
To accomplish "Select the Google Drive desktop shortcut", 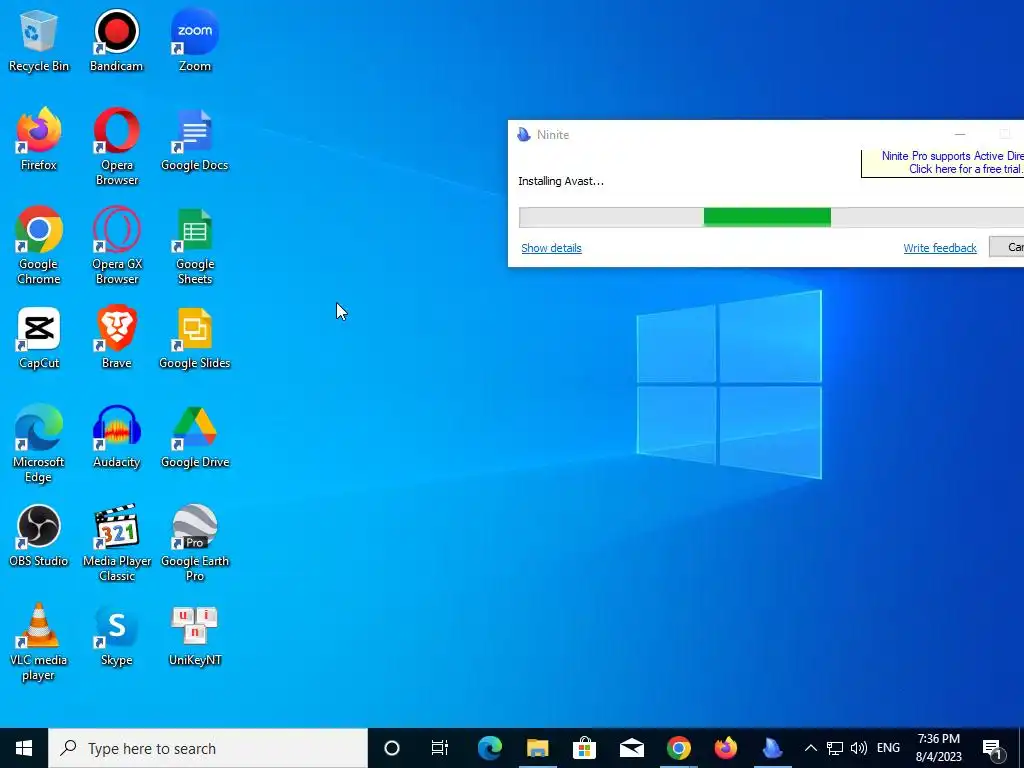I will point(195,437).
